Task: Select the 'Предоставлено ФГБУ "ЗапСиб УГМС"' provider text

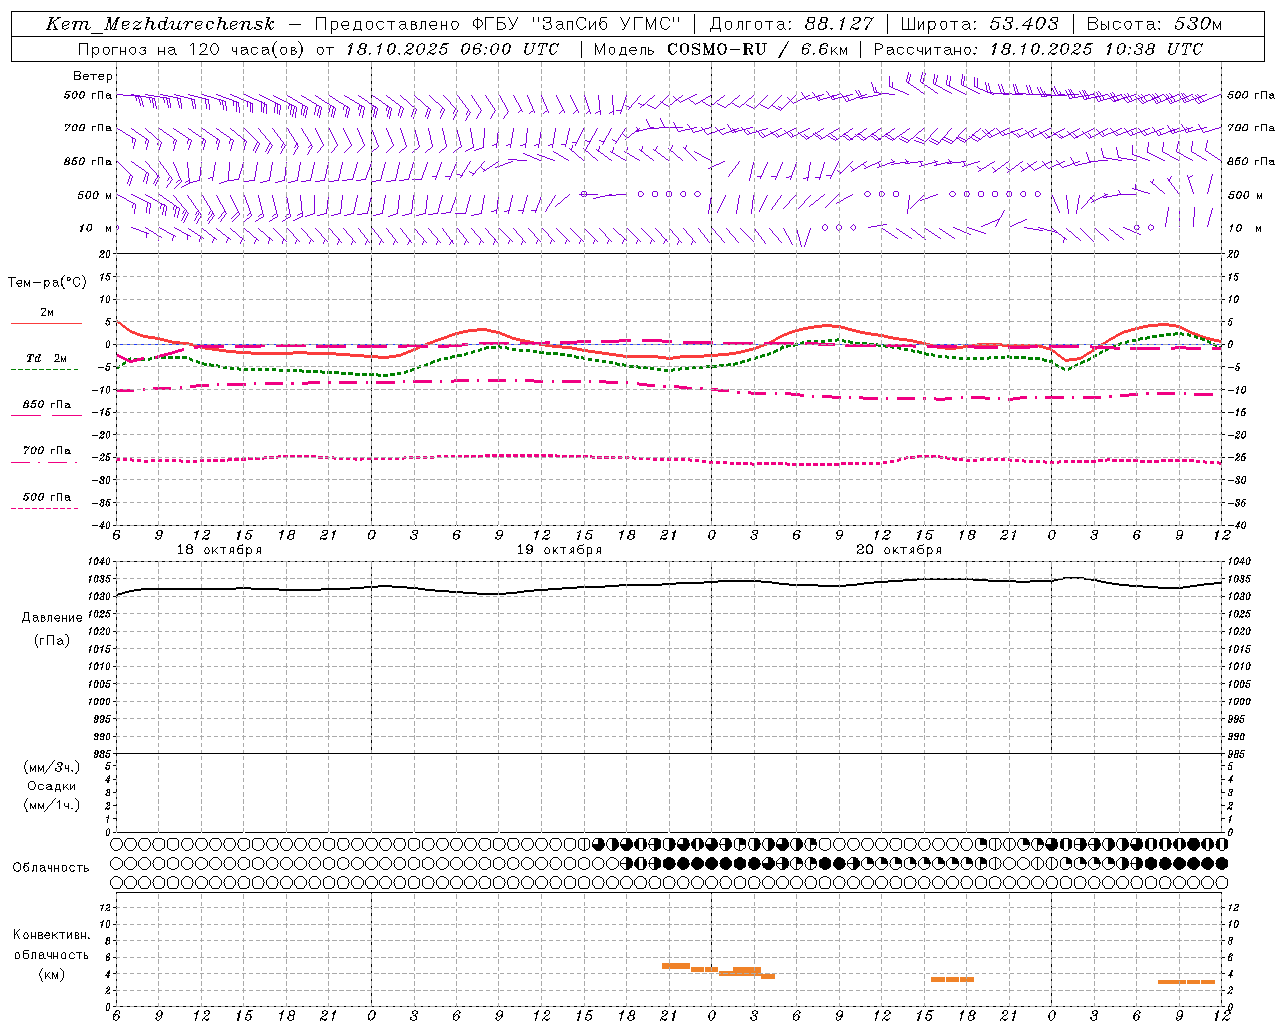Action: point(497,24)
